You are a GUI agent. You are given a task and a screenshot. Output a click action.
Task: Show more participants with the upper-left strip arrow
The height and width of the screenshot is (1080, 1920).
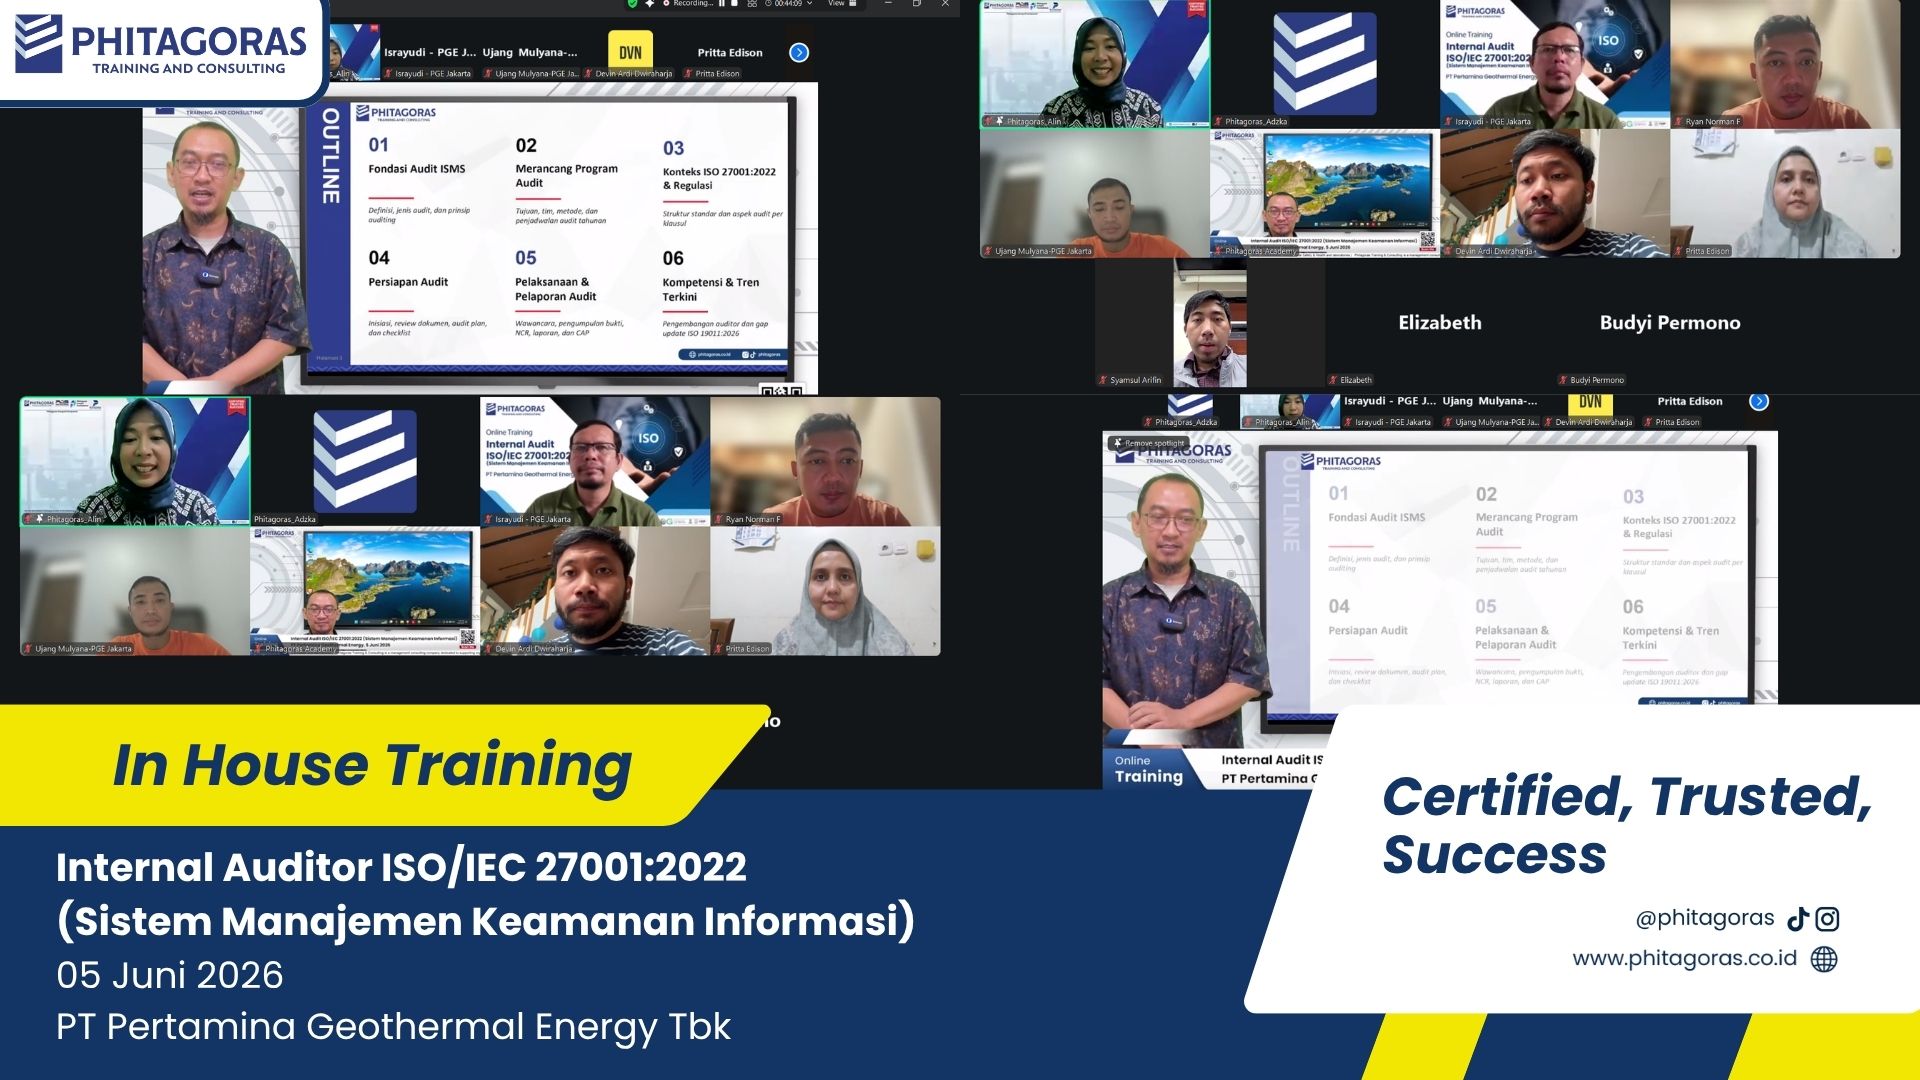click(799, 53)
